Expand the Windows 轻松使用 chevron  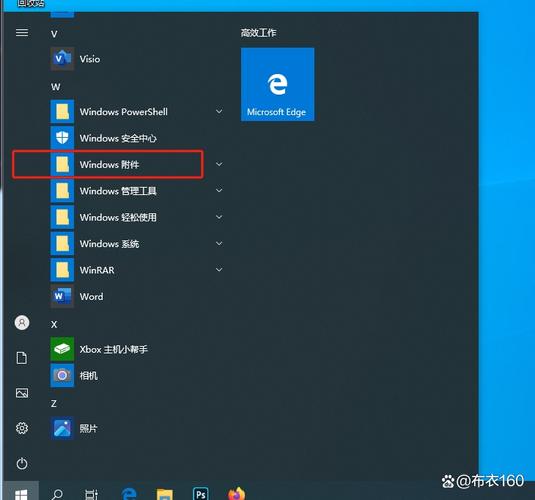click(x=219, y=217)
